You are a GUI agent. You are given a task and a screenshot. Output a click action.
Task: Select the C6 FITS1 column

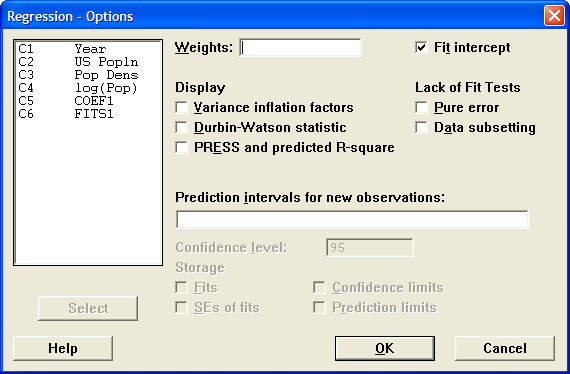tap(88, 114)
